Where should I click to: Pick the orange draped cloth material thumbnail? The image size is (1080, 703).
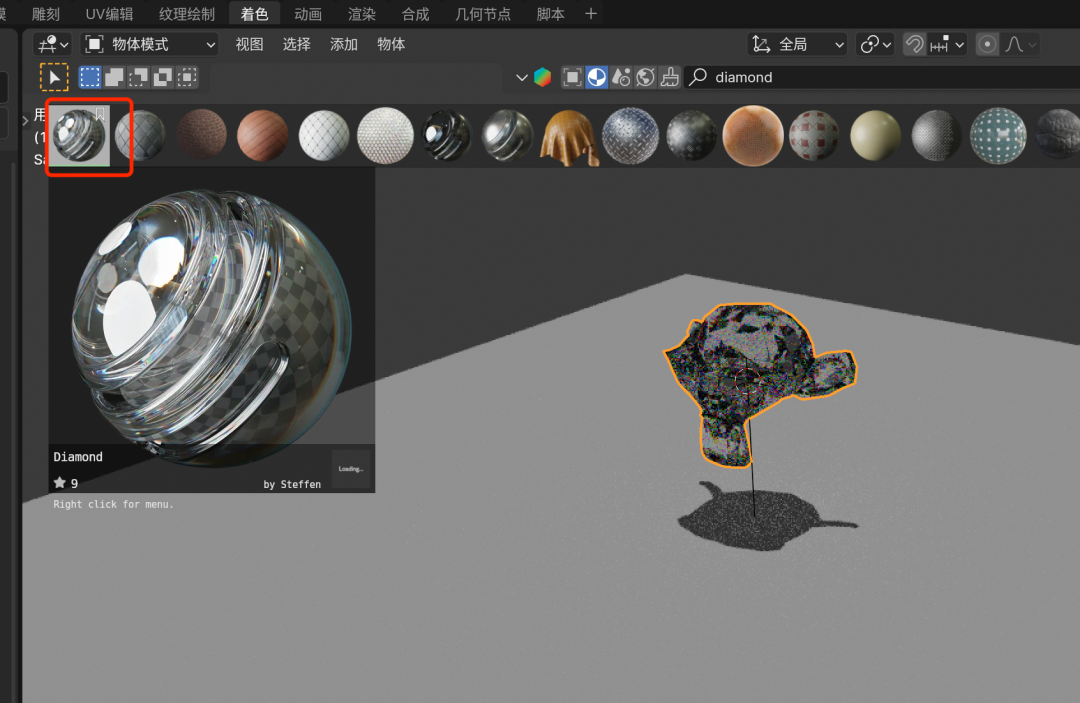(x=569, y=135)
